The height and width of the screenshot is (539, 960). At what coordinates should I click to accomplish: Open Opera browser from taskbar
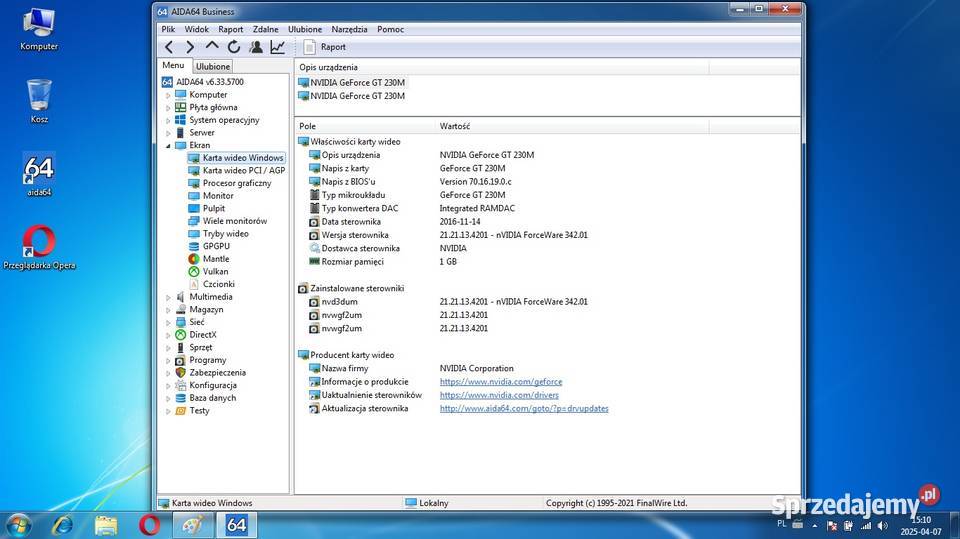[149, 526]
